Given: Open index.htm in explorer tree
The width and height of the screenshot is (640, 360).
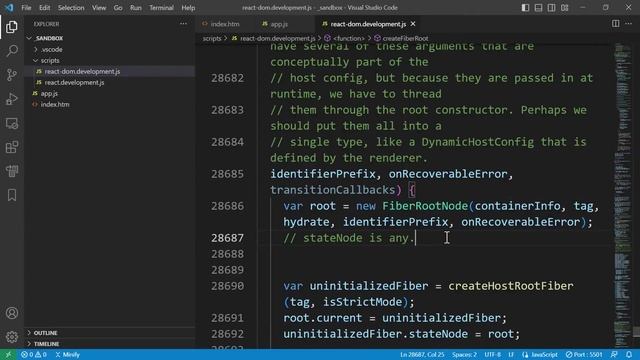Looking at the screenshot, I should point(109,104).
